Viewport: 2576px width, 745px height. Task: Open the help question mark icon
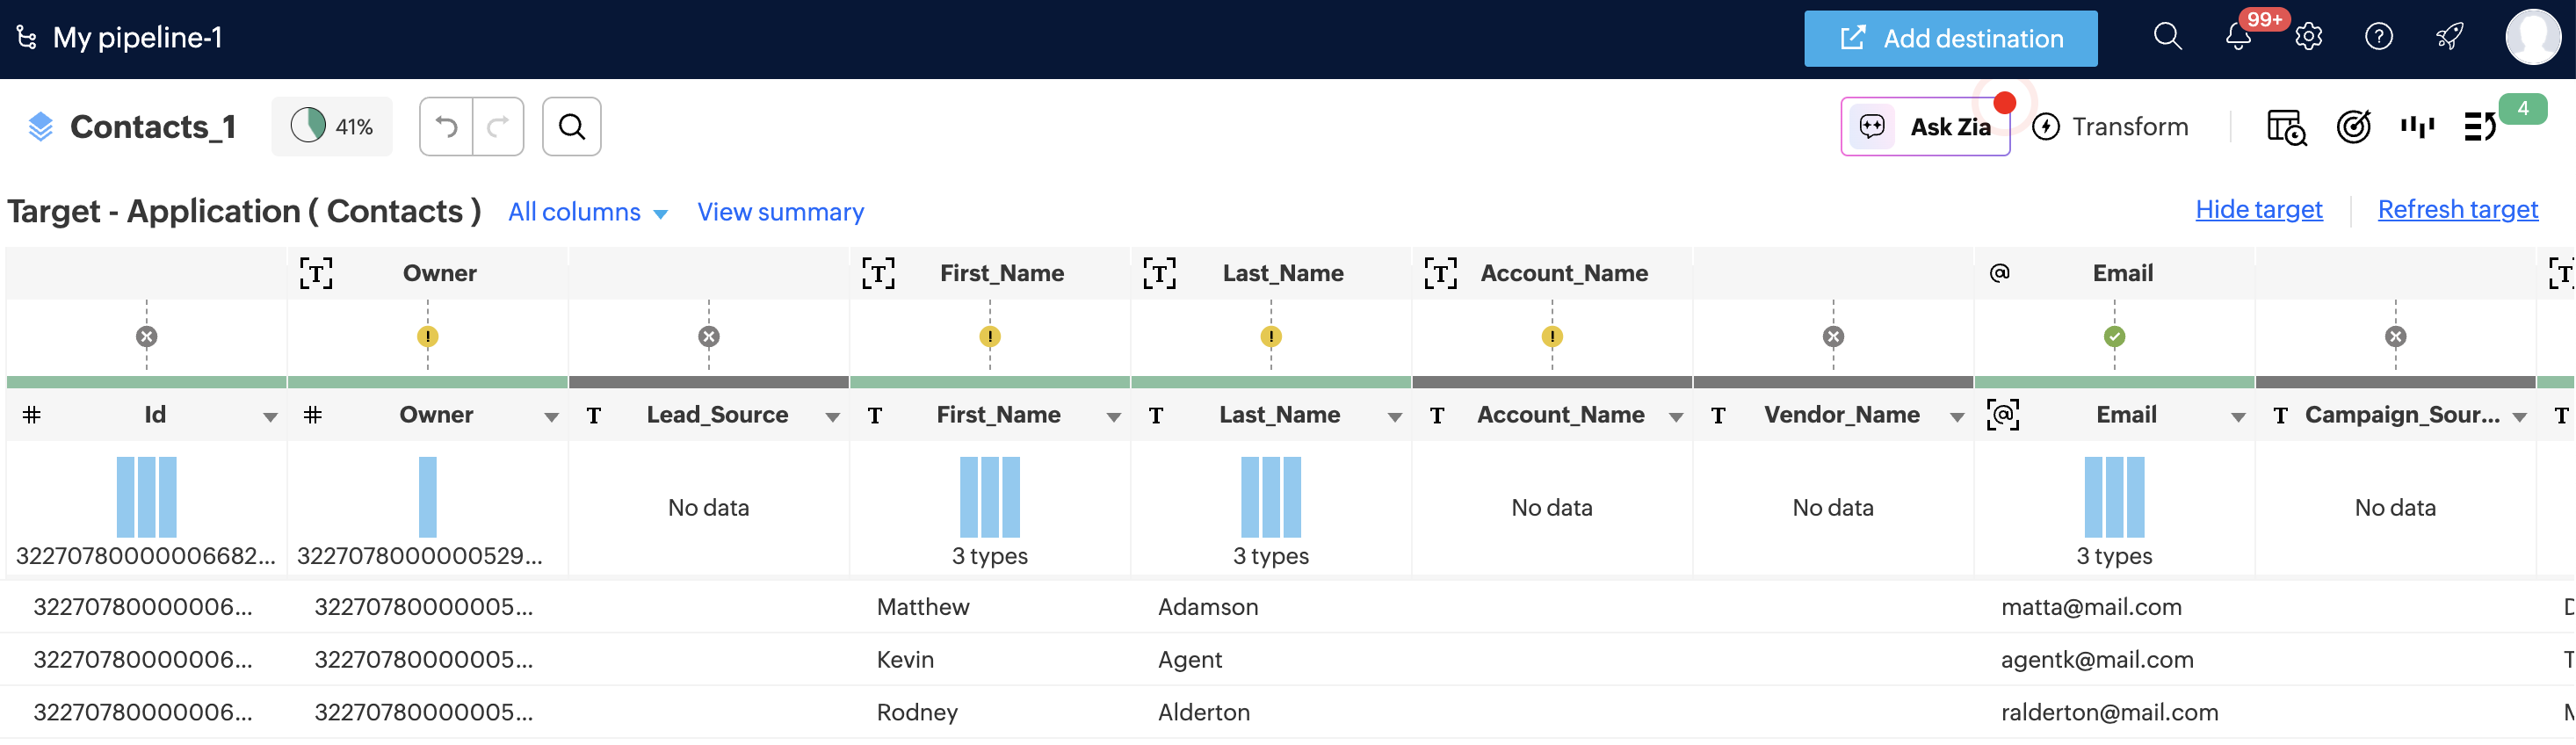pos(2378,38)
